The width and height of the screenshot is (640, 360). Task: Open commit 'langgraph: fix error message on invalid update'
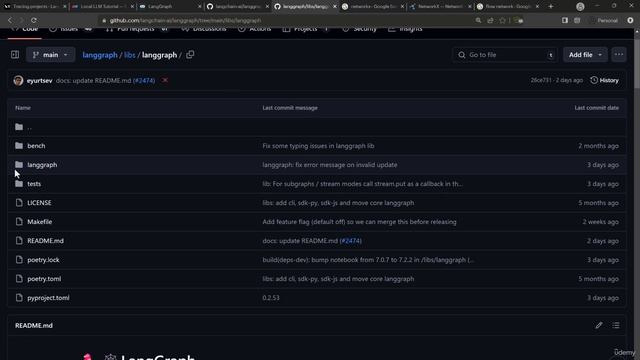point(330,165)
